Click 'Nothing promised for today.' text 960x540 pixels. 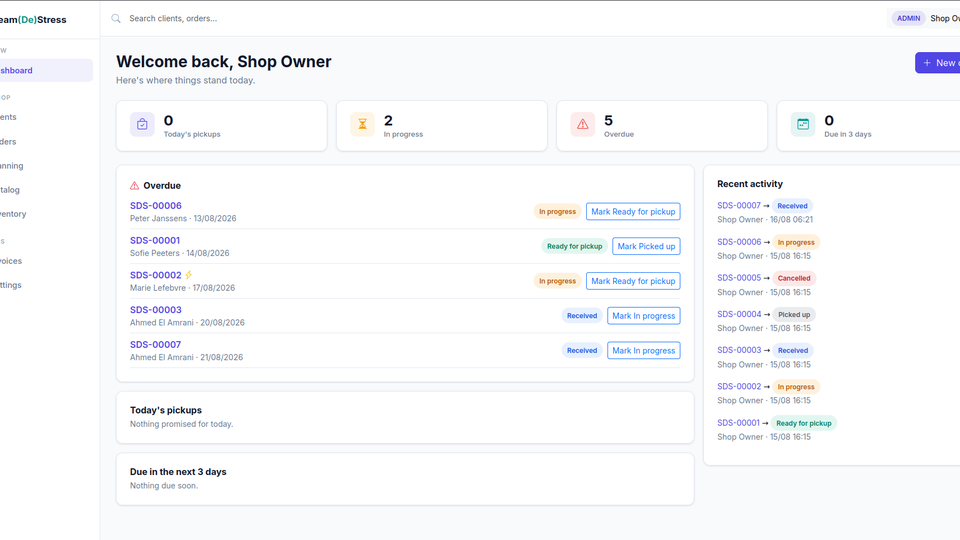[x=181, y=424]
